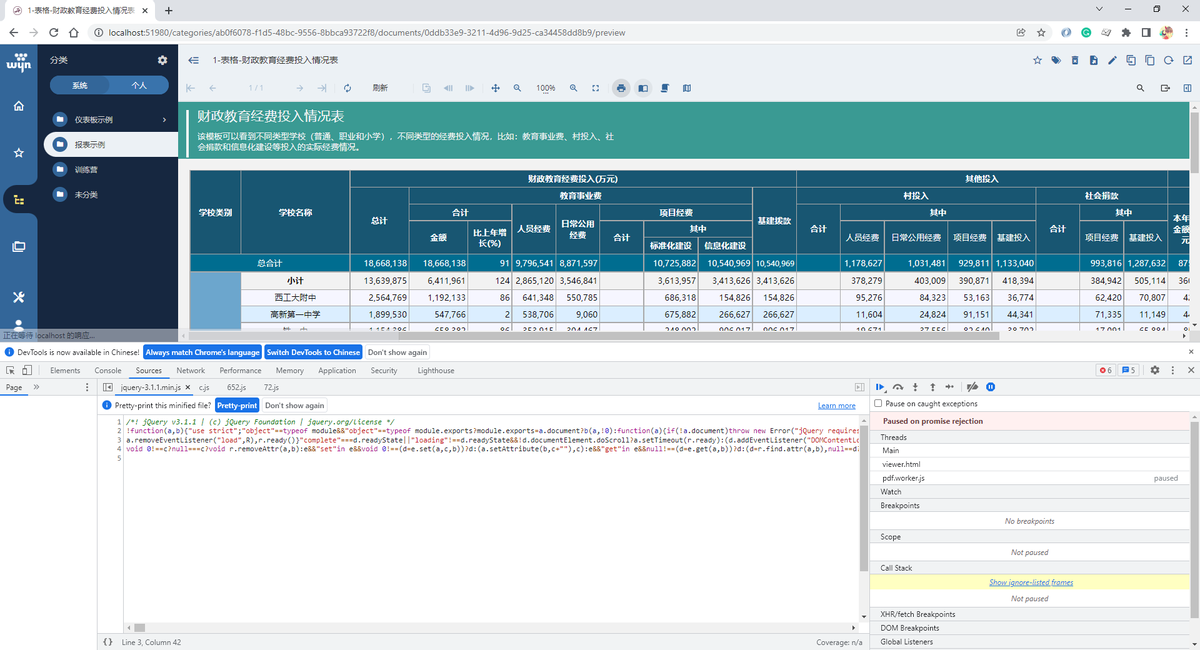Viewport: 1200px width, 650px height.
Task: Click the Wyn home icon in sidebar
Action: coord(18,106)
